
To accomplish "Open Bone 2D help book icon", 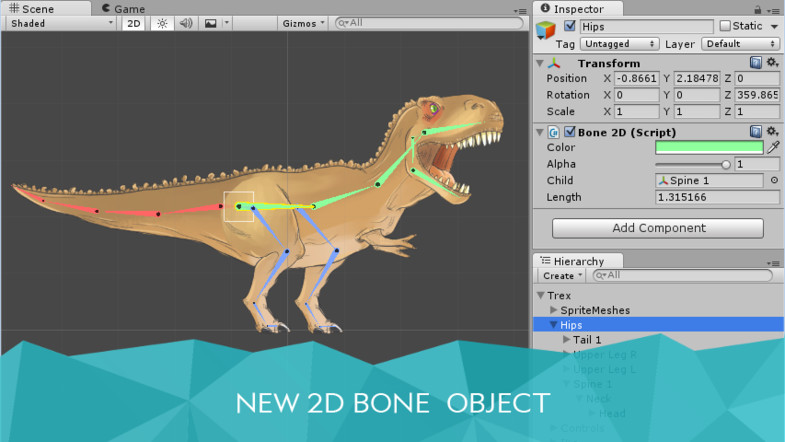I will (756, 132).
